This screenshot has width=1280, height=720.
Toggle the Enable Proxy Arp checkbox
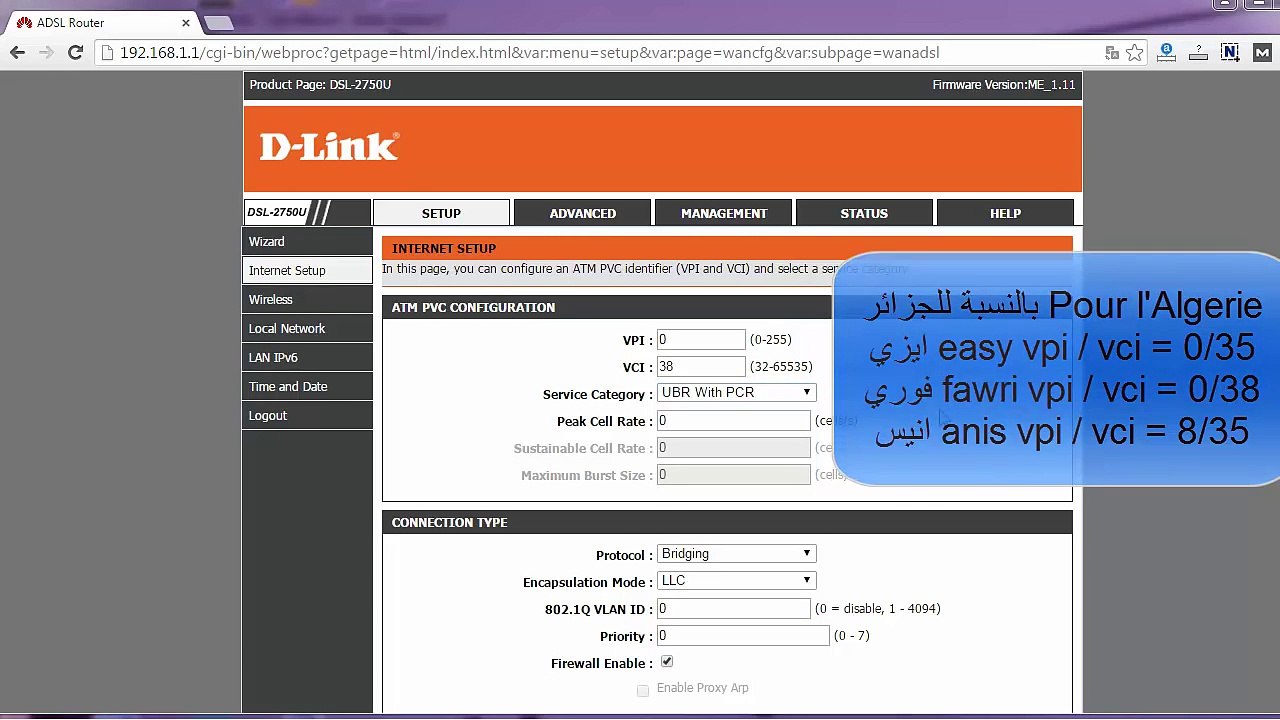click(643, 690)
